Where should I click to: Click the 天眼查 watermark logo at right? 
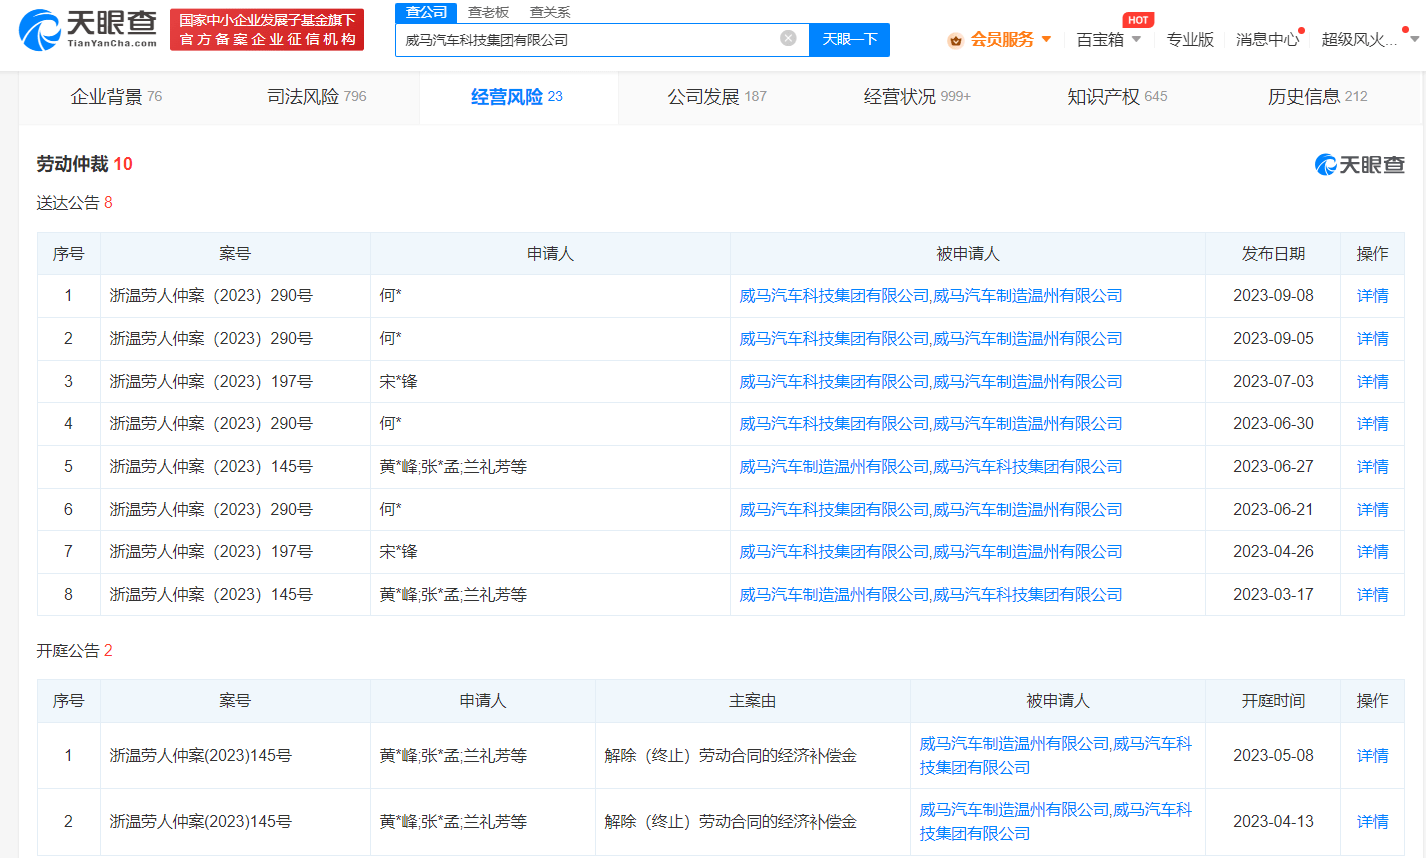click(x=1359, y=165)
